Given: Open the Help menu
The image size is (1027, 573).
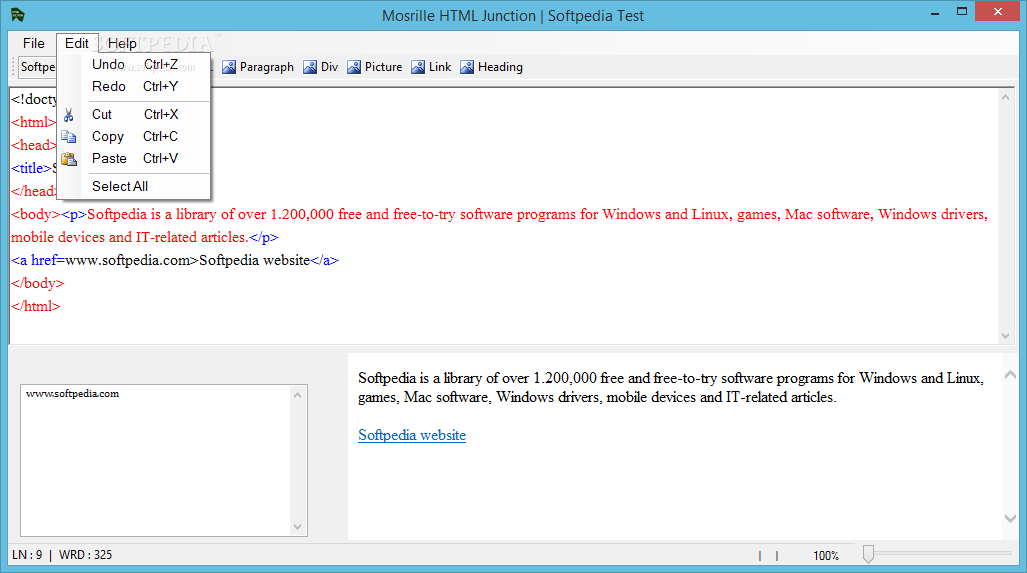Looking at the screenshot, I should click(x=122, y=43).
